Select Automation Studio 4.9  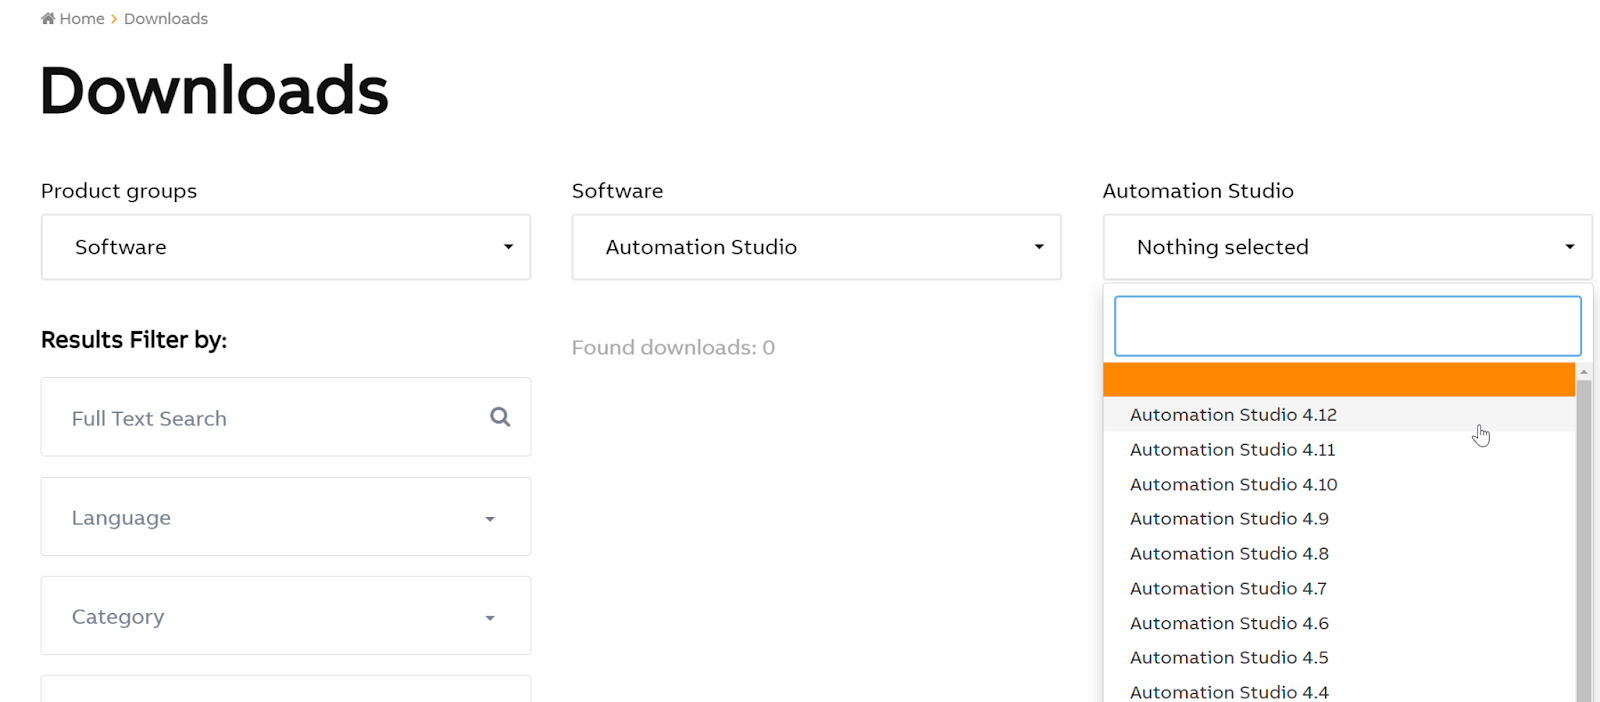pos(1339,518)
